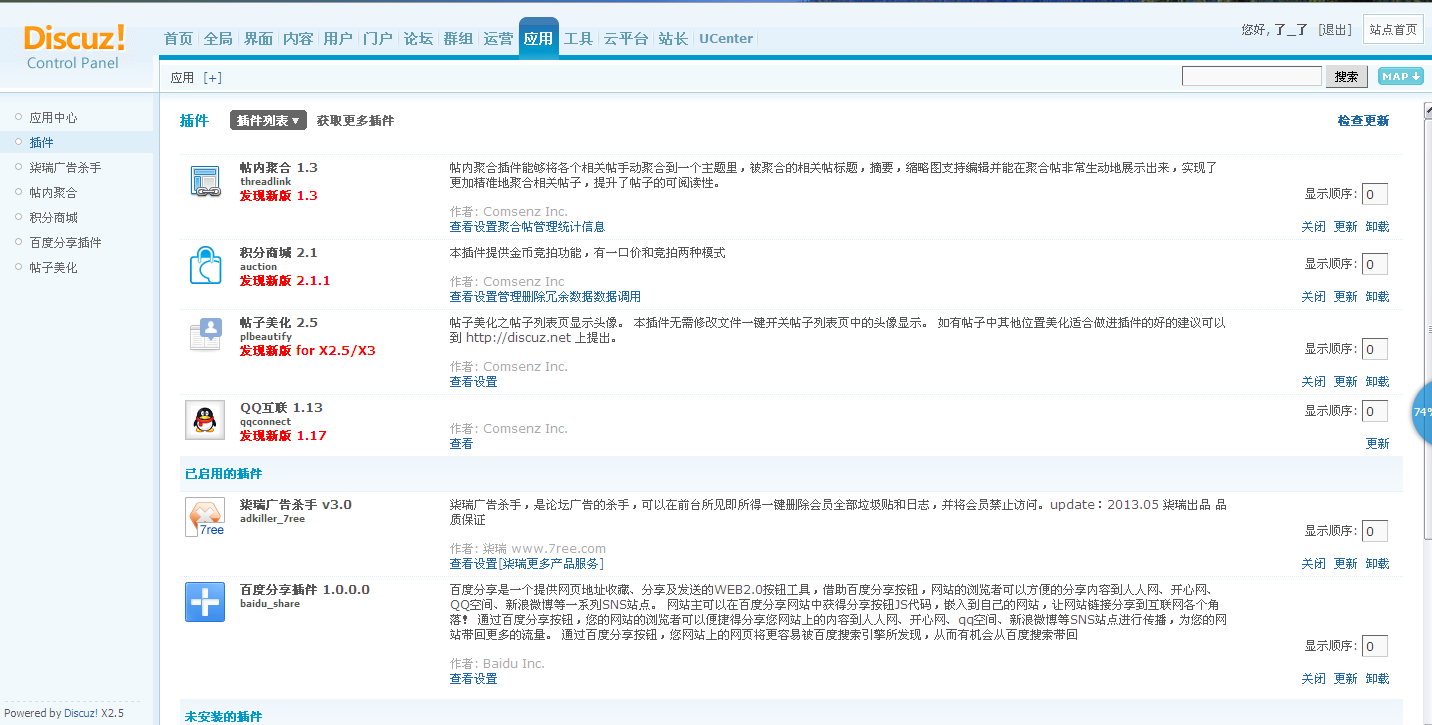Click 更新 for the QQ互联 plugin
The image size is (1432, 725).
(x=1377, y=444)
